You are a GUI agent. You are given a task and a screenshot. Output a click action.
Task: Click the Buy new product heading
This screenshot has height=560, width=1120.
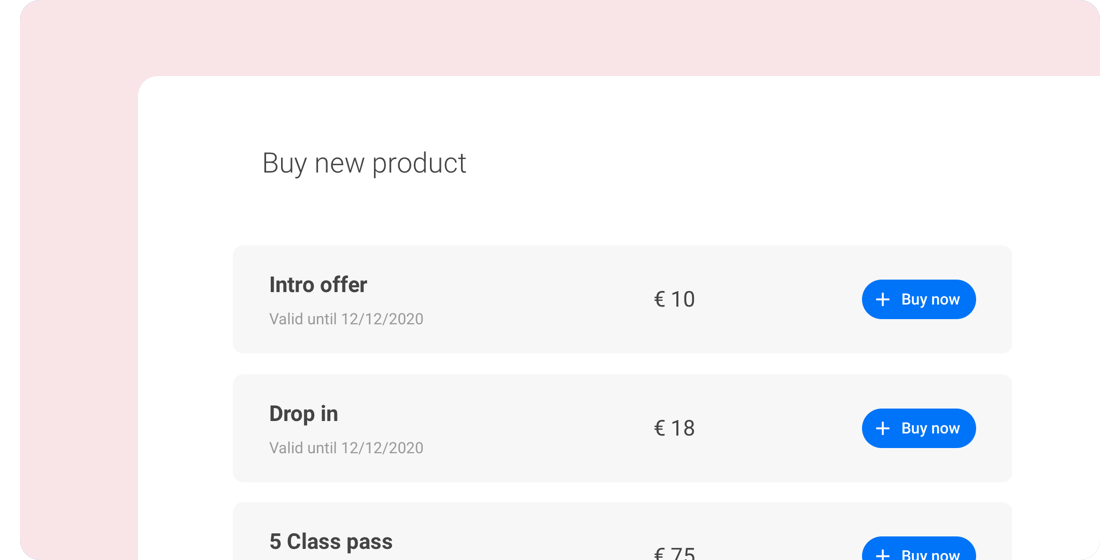point(364,163)
